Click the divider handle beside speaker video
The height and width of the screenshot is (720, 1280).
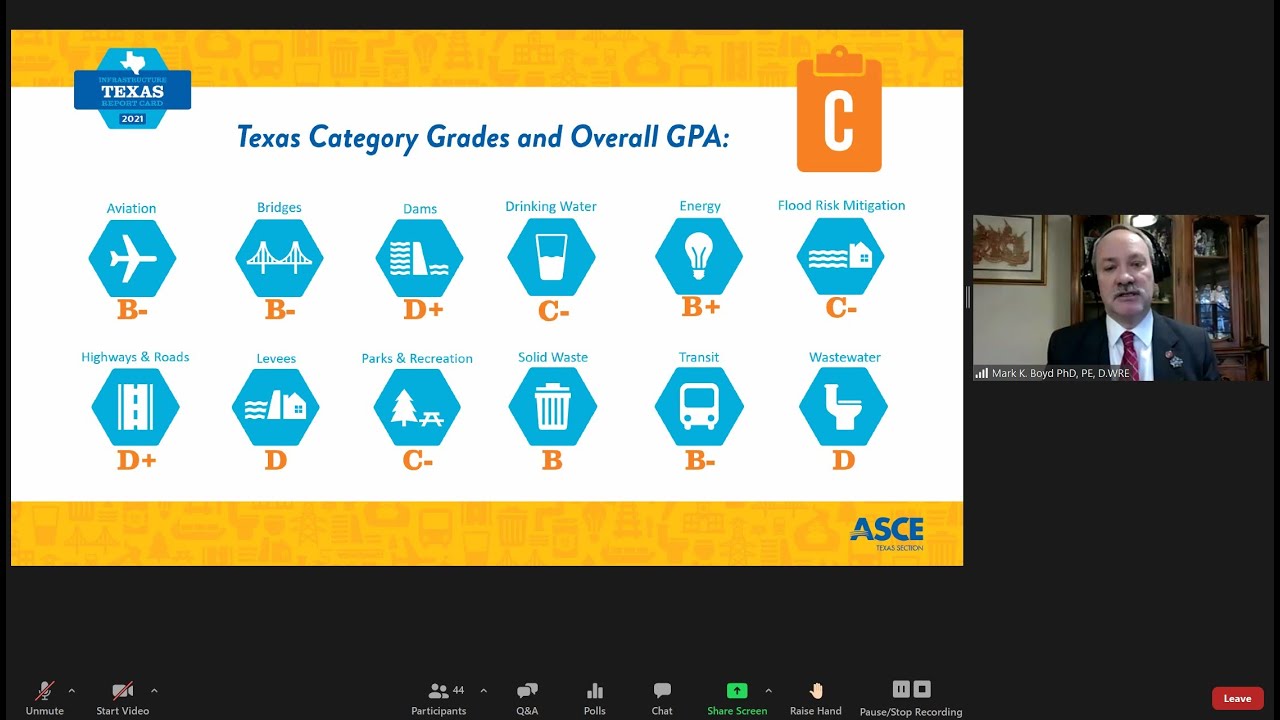point(968,297)
